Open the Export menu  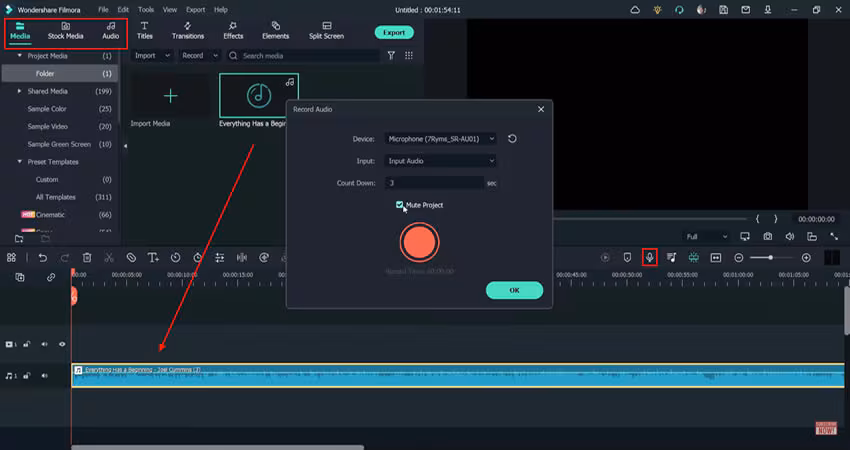[195, 10]
